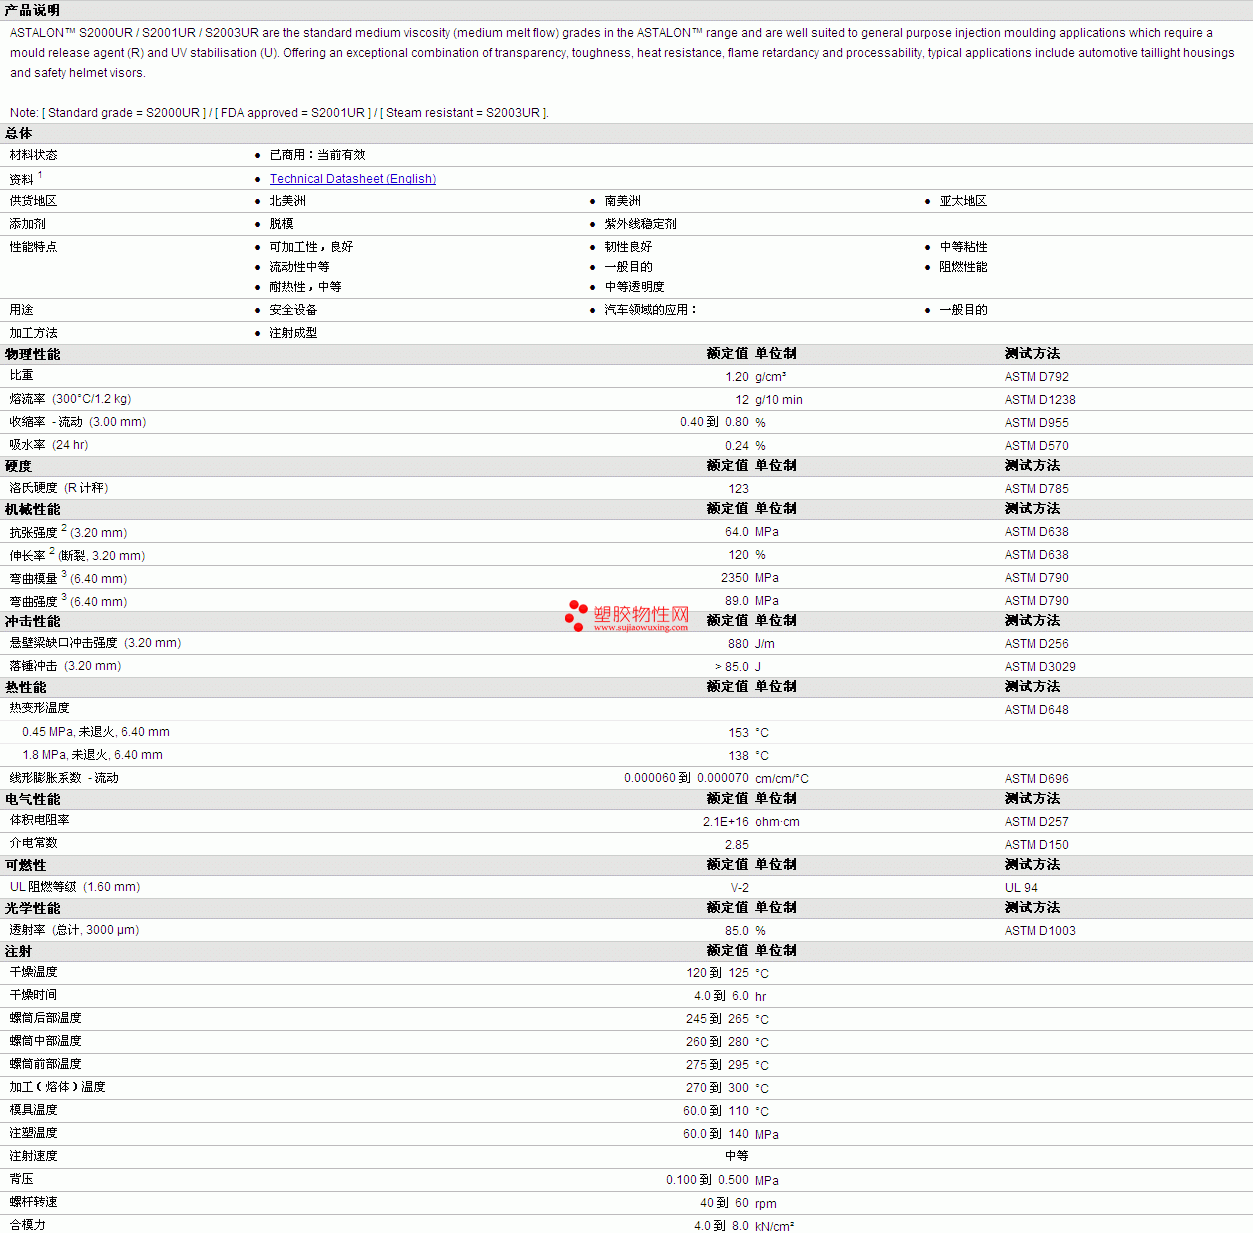The image size is (1253, 1233).
Task: Click the 已商用：当前有效 status text
Action: point(317,155)
